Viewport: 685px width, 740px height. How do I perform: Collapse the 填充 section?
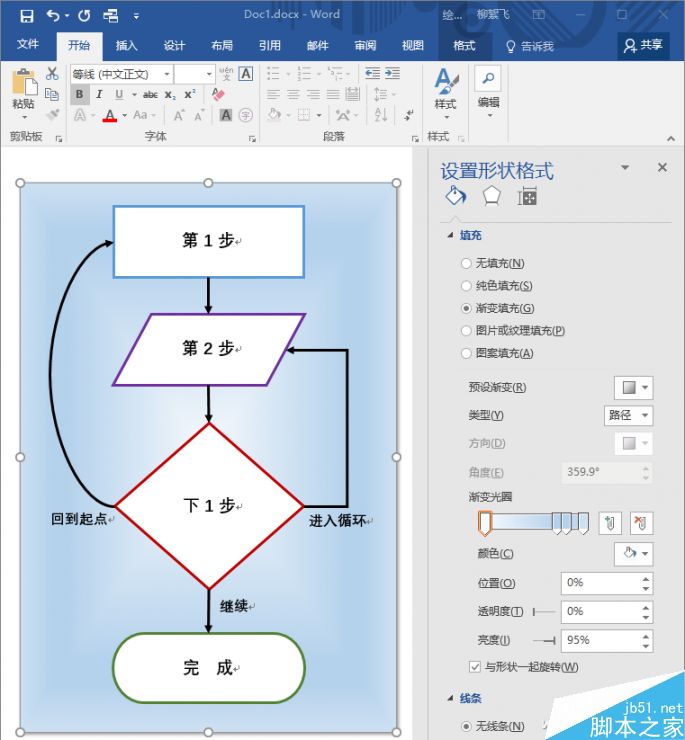click(450, 235)
